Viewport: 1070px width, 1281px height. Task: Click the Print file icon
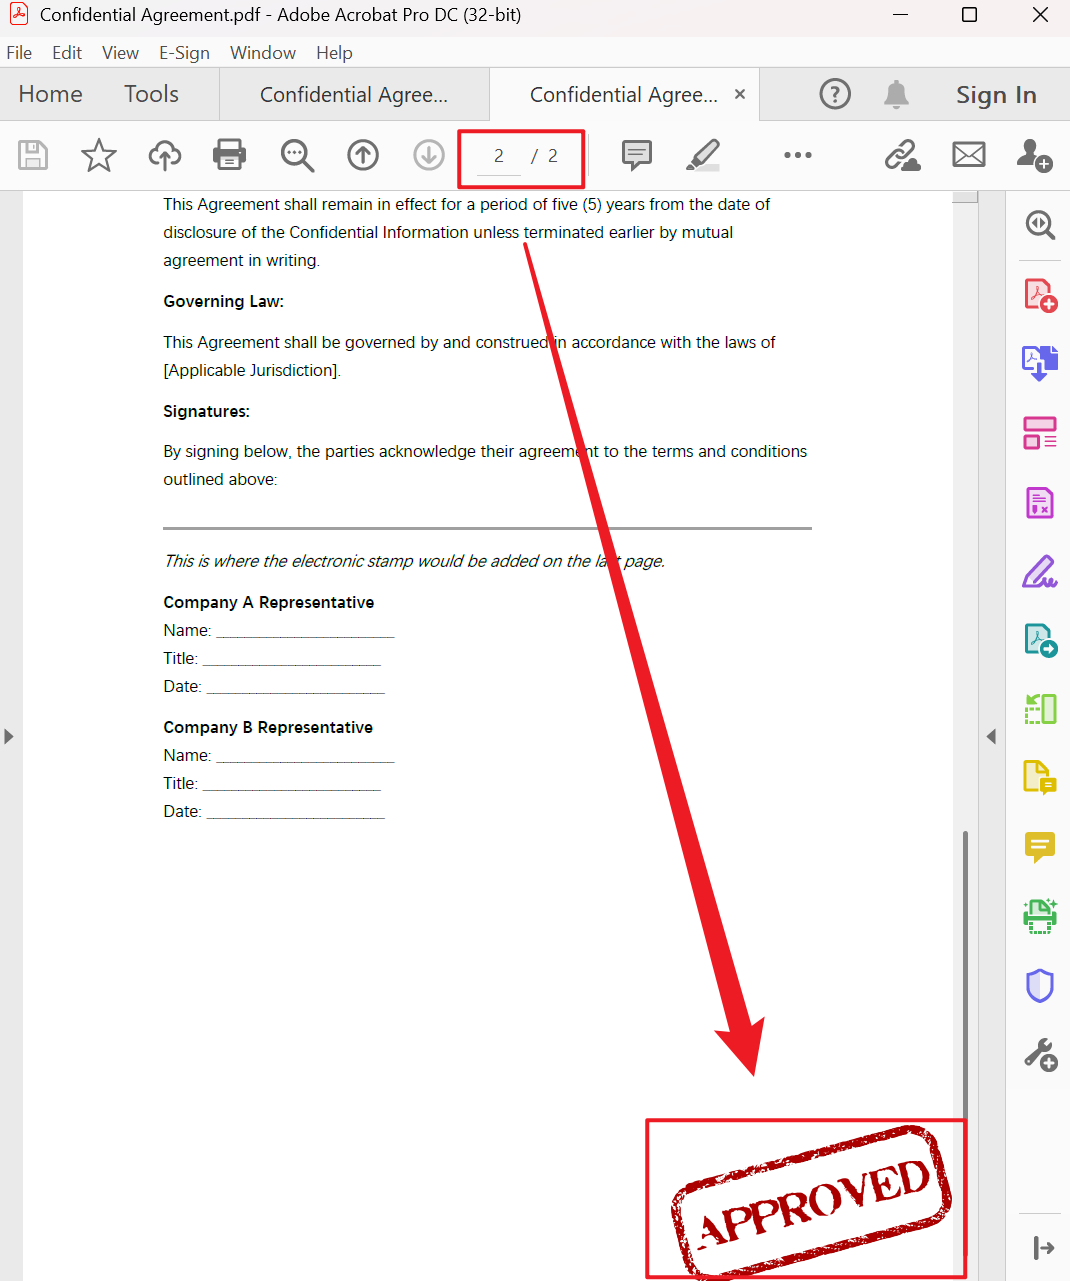230,155
